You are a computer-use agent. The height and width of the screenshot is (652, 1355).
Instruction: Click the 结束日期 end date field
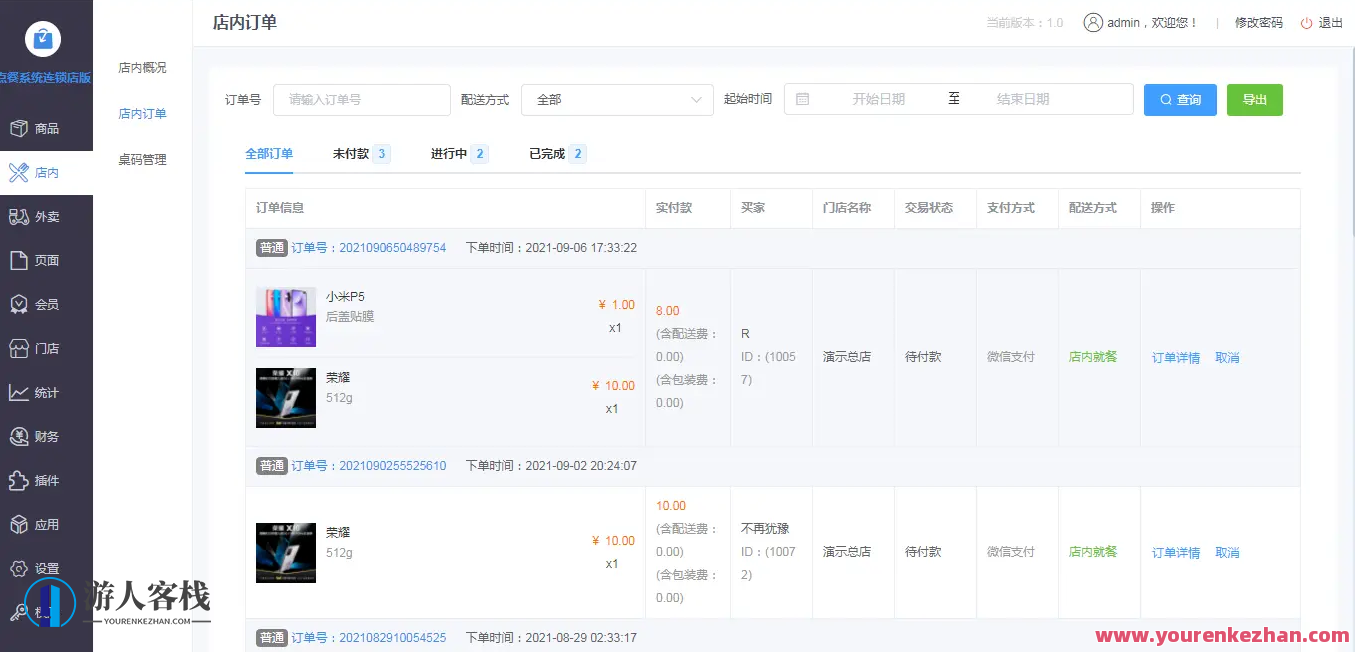pyautogui.click(x=1023, y=99)
